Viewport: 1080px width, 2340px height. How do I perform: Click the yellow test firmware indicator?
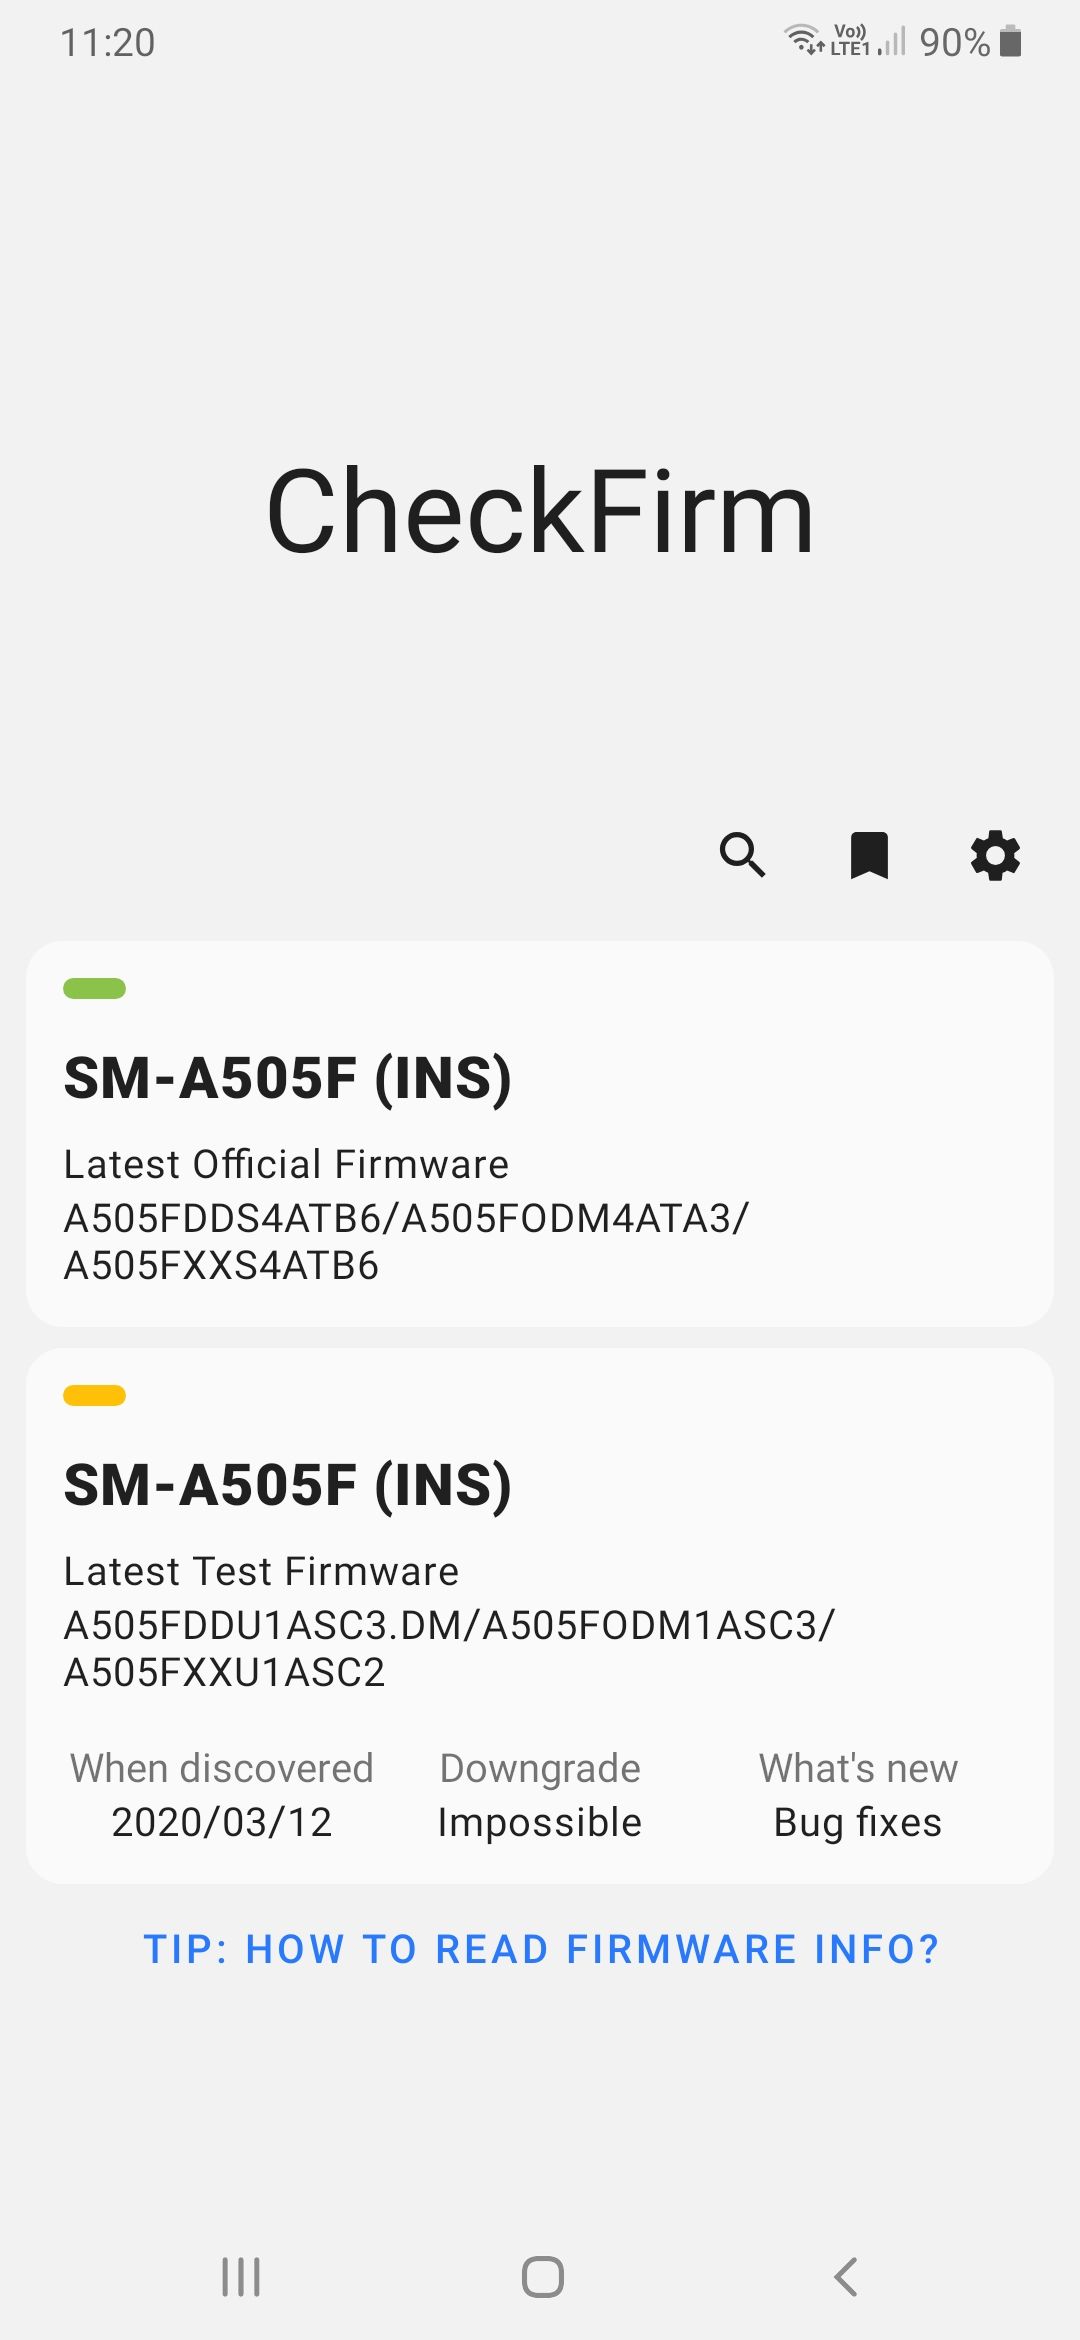(94, 1396)
